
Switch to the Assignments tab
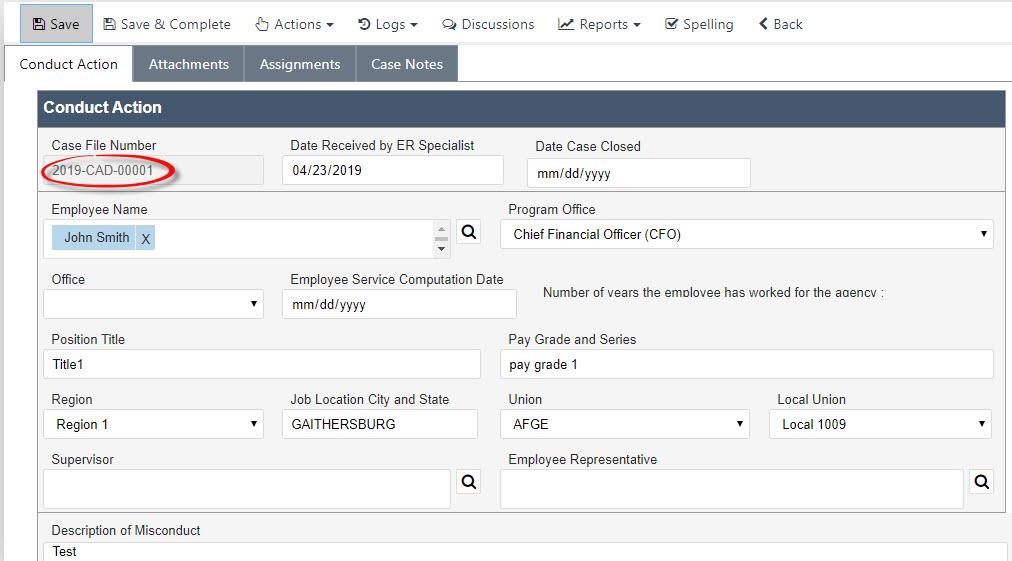pyautogui.click(x=300, y=64)
